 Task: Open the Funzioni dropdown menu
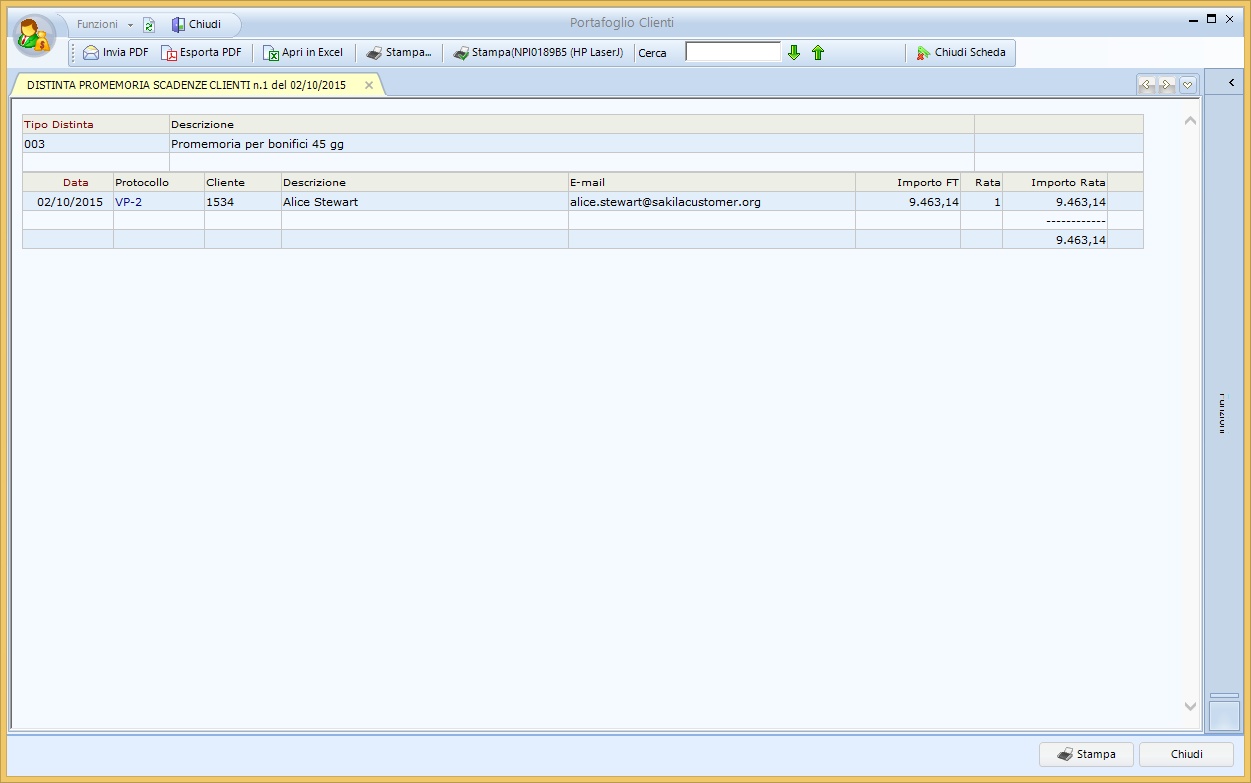[104, 24]
